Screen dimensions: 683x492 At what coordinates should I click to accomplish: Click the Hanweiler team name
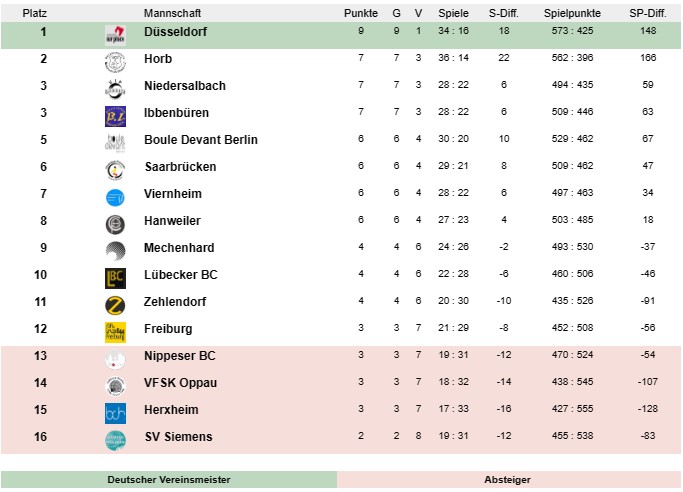[x=172, y=221]
